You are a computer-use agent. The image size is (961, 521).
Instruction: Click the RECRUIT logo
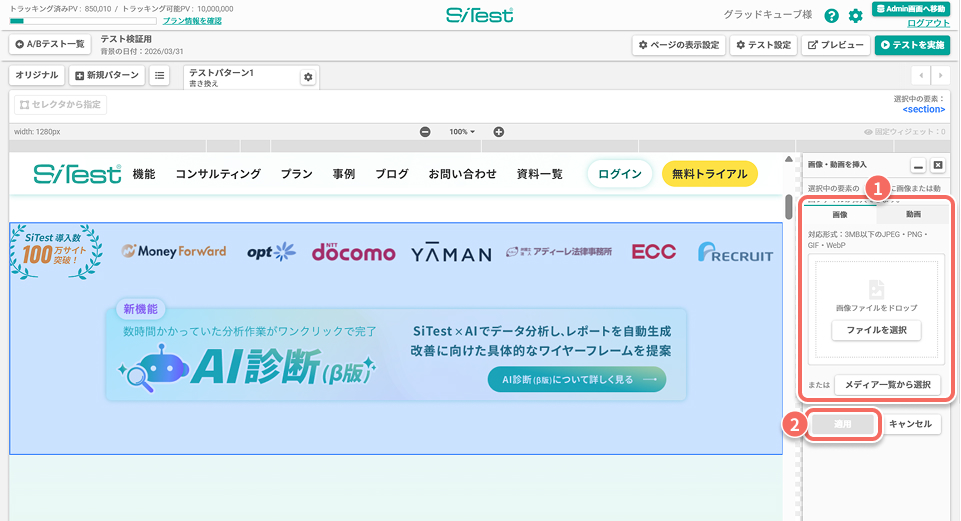point(735,253)
